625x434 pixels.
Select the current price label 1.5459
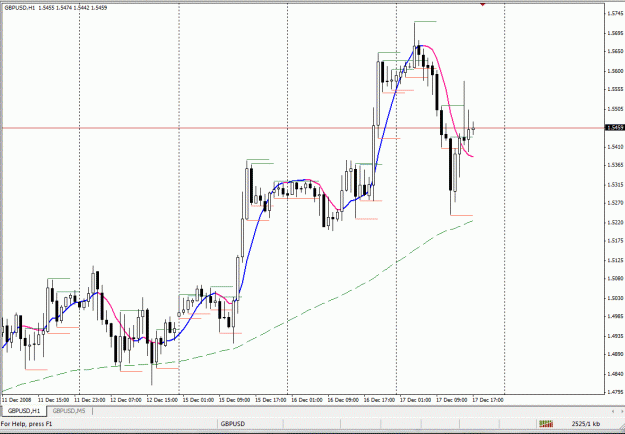point(615,128)
